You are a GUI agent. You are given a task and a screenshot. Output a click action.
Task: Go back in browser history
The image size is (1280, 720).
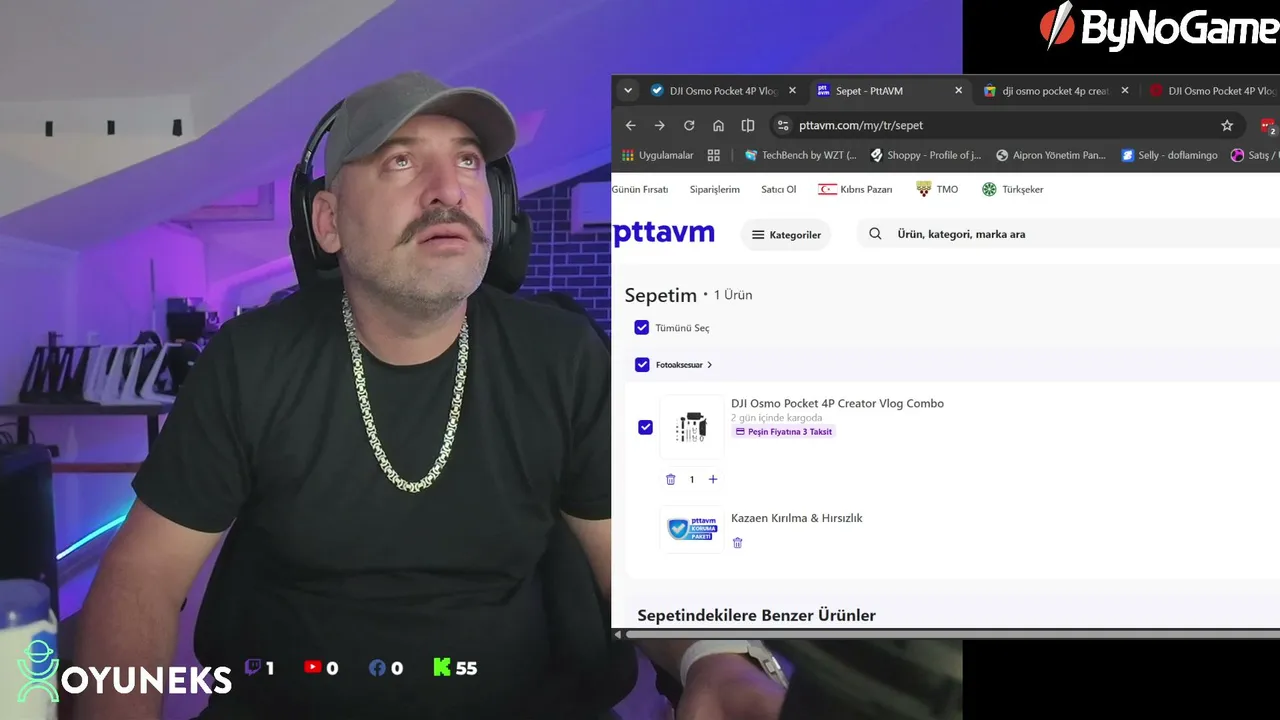coord(630,125)
